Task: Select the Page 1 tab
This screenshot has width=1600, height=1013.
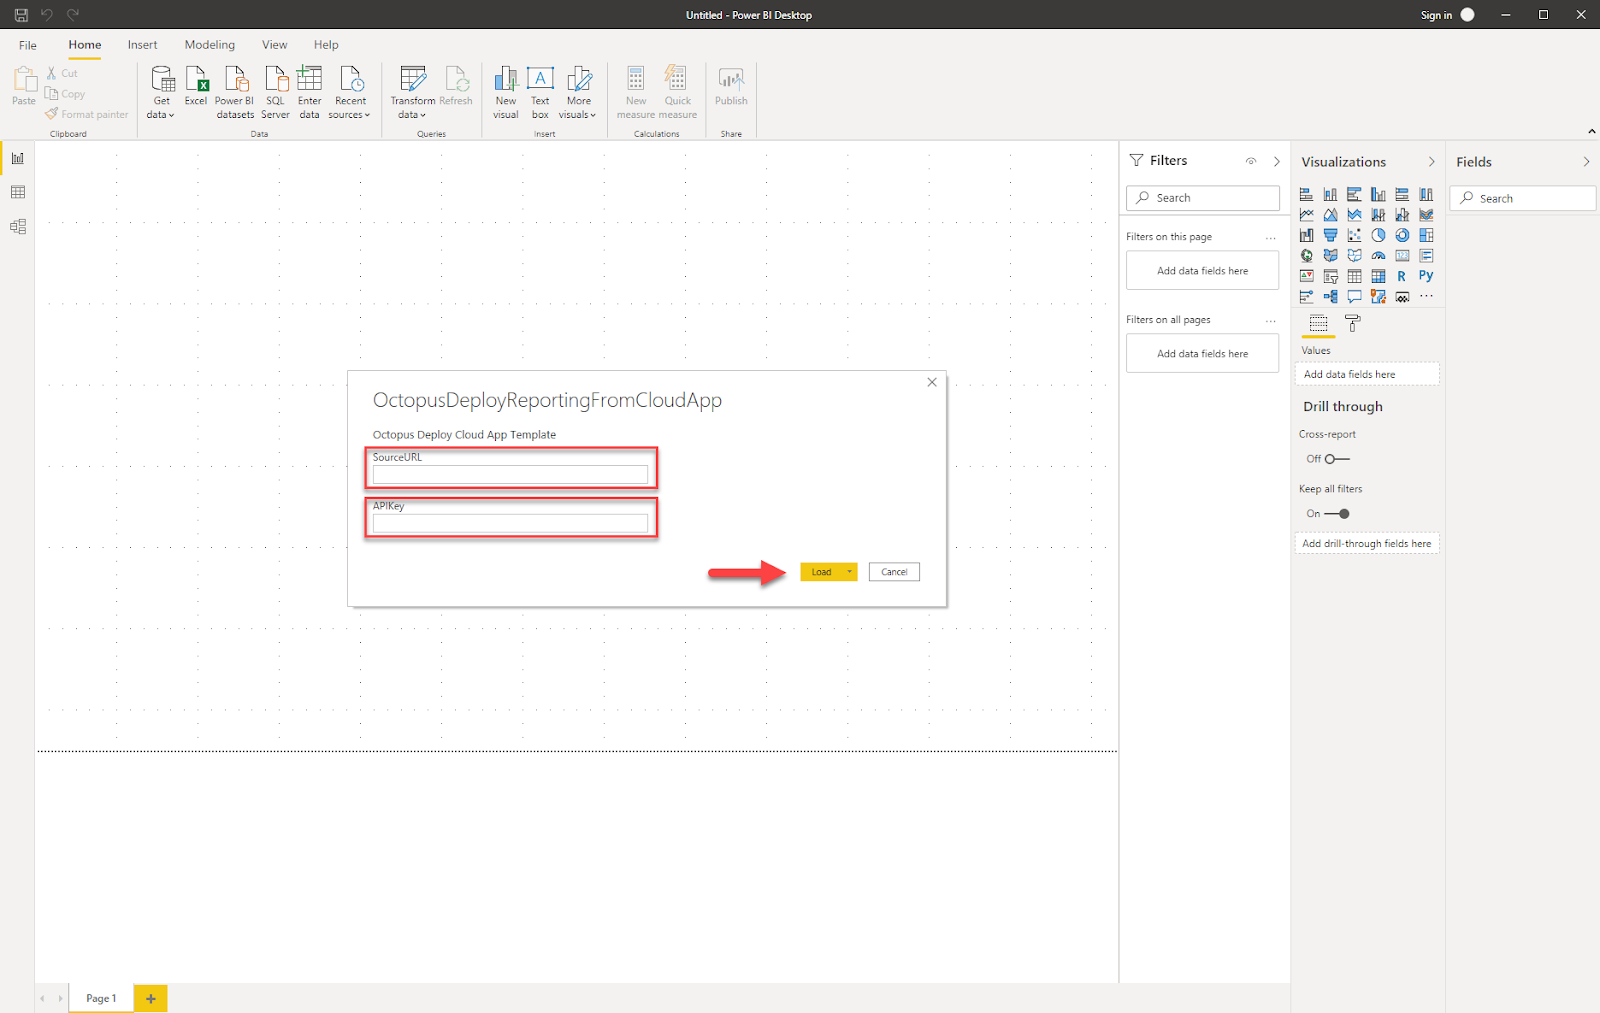Action: click(101, 998)
